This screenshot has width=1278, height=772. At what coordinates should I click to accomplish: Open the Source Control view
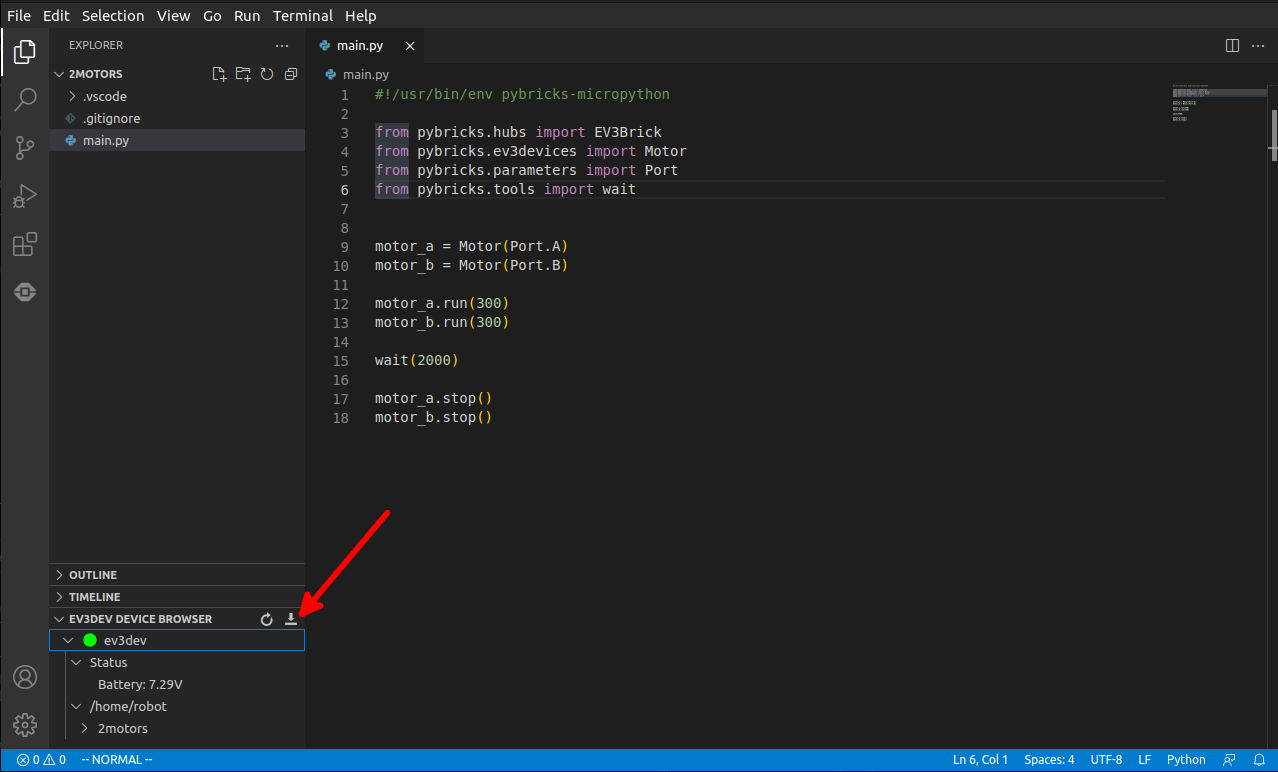tap(25, 148)
